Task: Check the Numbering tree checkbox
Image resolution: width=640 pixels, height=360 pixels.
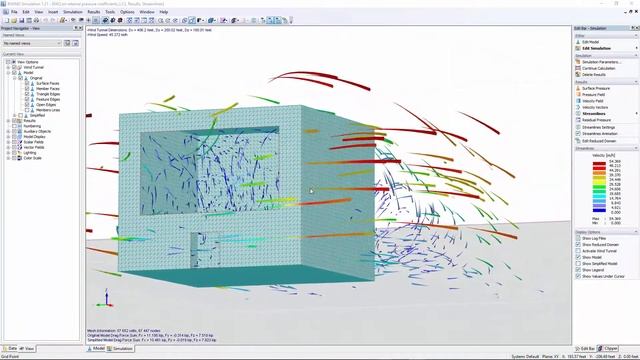Action: (14, 126)
